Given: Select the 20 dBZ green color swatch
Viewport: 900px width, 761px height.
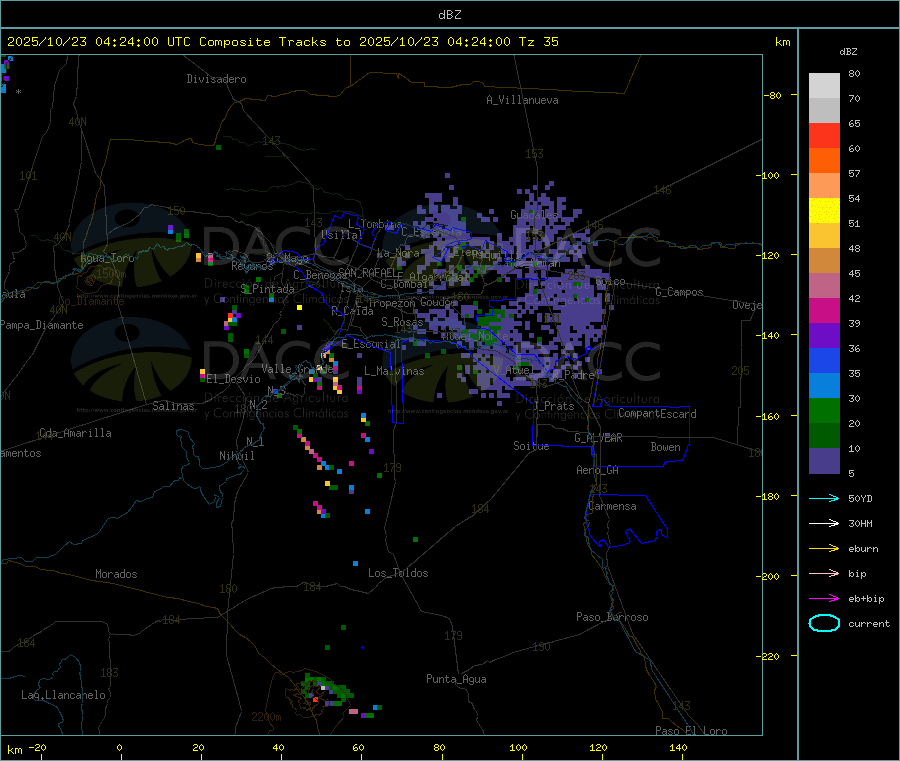Looking at the screenshot, I should point(824,410).
